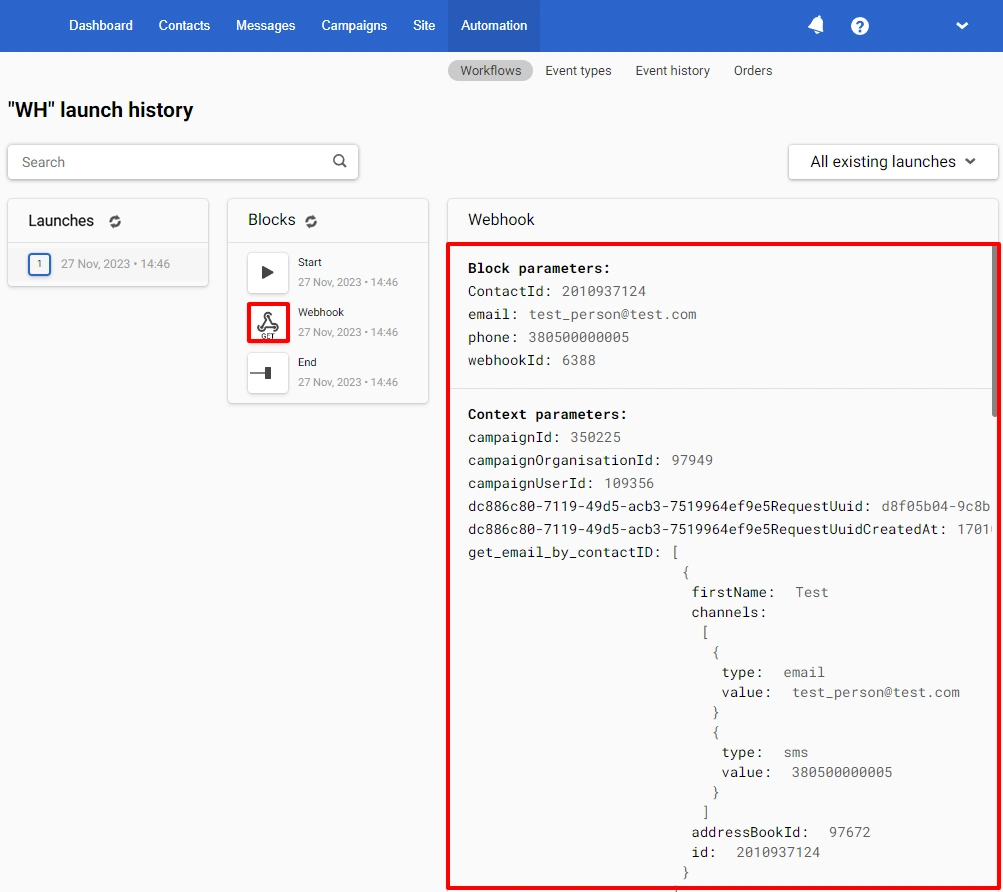Open the Site menu
This screenshot has height=892, width=1003.
coord(424,26)
